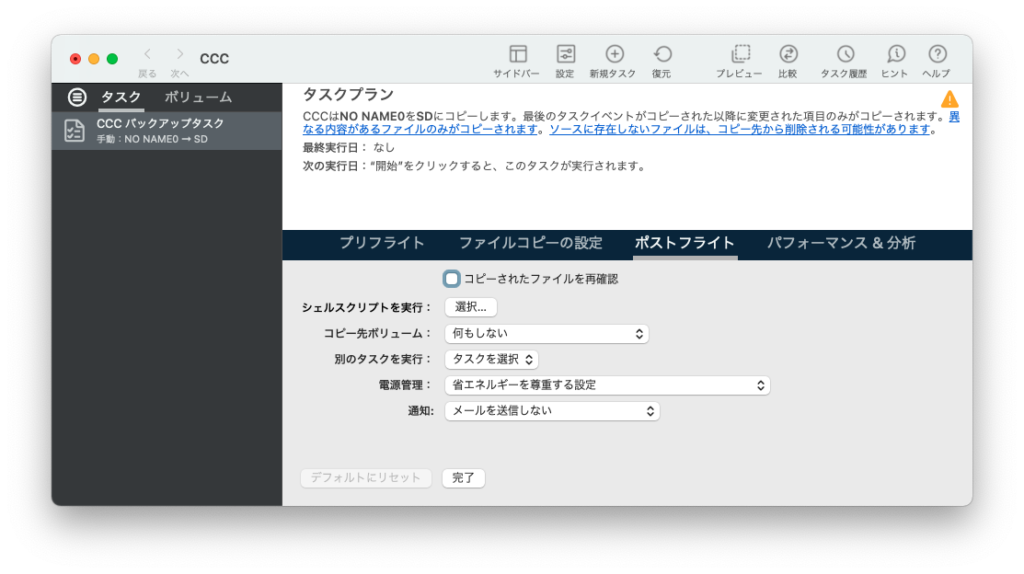The image size is (1024, 574).
Task: Click the タスクプラン heading
Action: pos(347,95)
